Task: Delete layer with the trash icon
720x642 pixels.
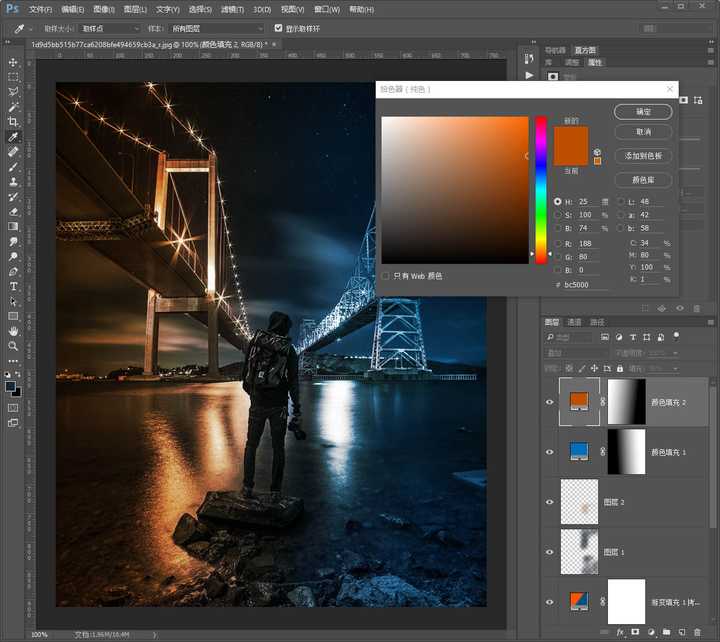Action: click(x=697, y=633)
